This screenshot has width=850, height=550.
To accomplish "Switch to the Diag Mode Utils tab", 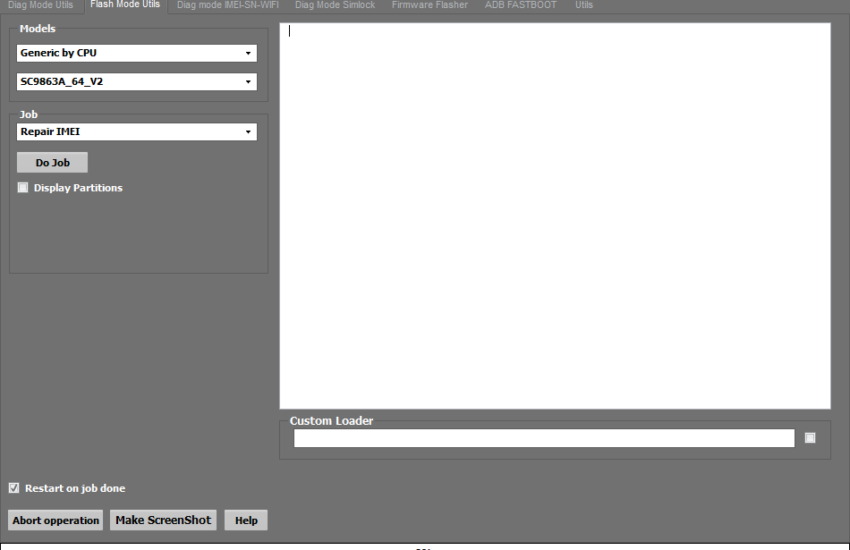I will click(41, 5).
